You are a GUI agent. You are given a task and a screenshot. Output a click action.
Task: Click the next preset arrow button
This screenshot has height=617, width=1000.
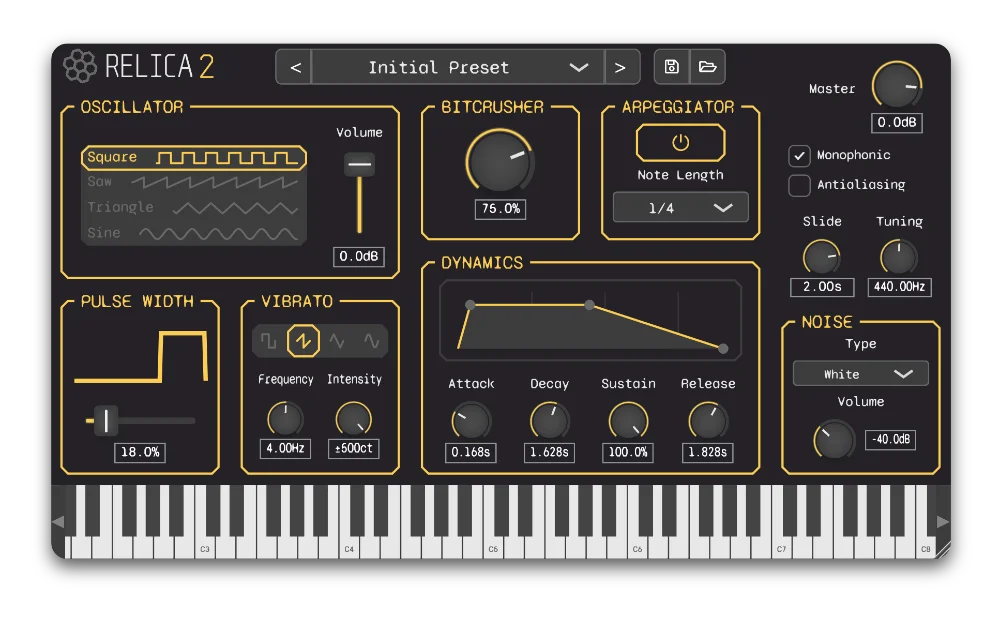(x=622, y=67)
